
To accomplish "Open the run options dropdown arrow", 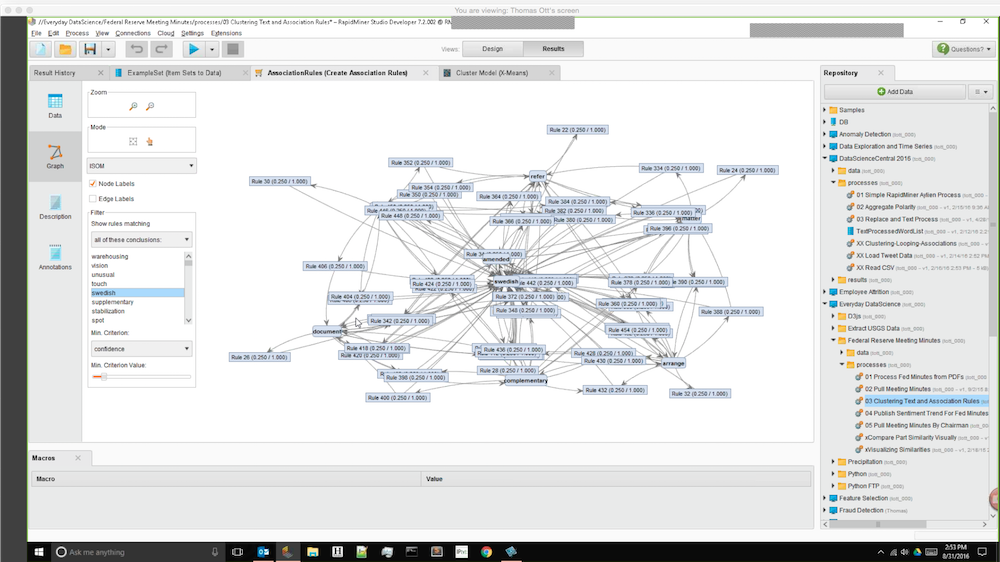I will 212,49.
